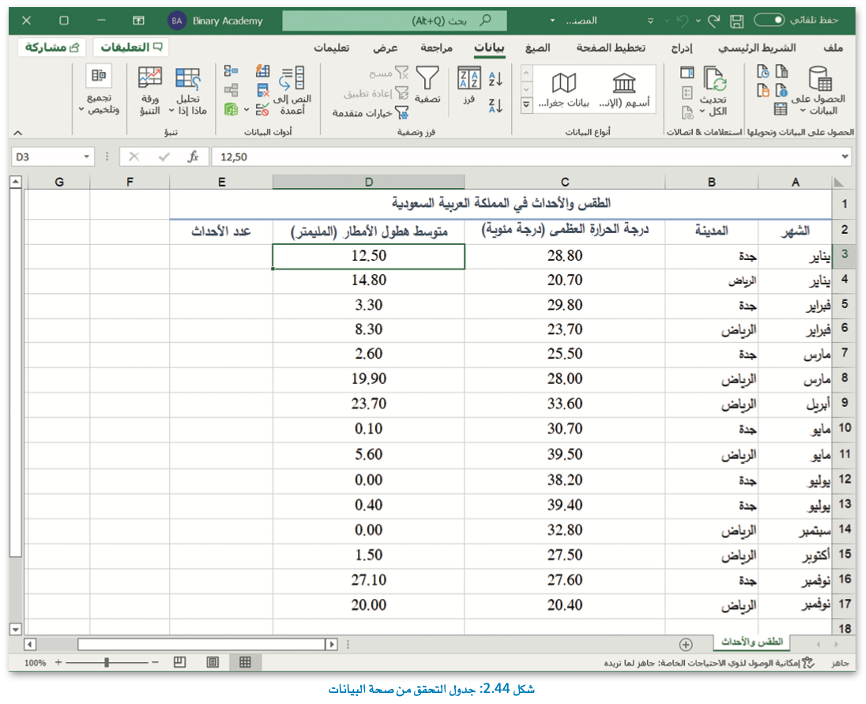Open the ribbon display options icon

(x=138, y=20)
